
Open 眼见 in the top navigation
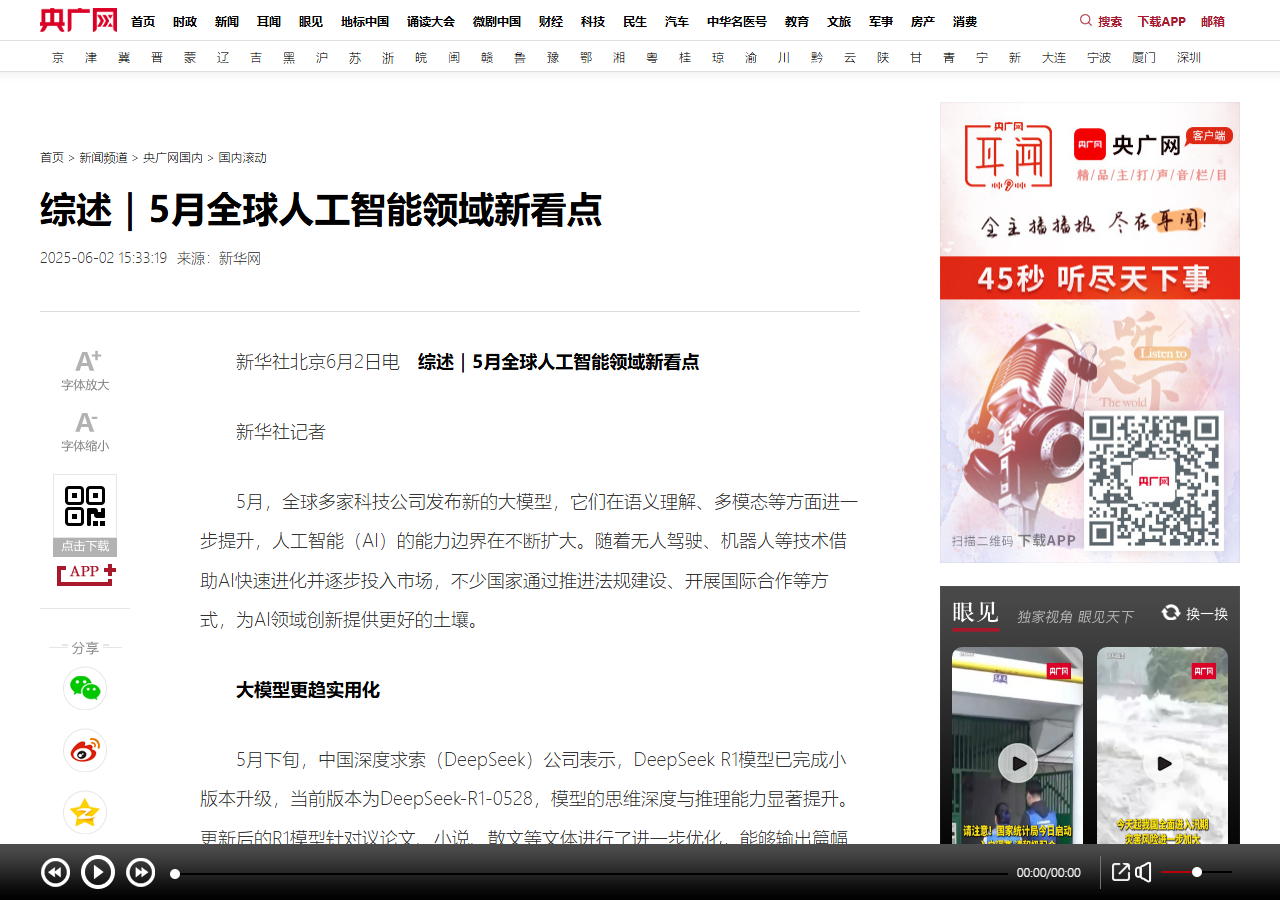coord(311,21)
